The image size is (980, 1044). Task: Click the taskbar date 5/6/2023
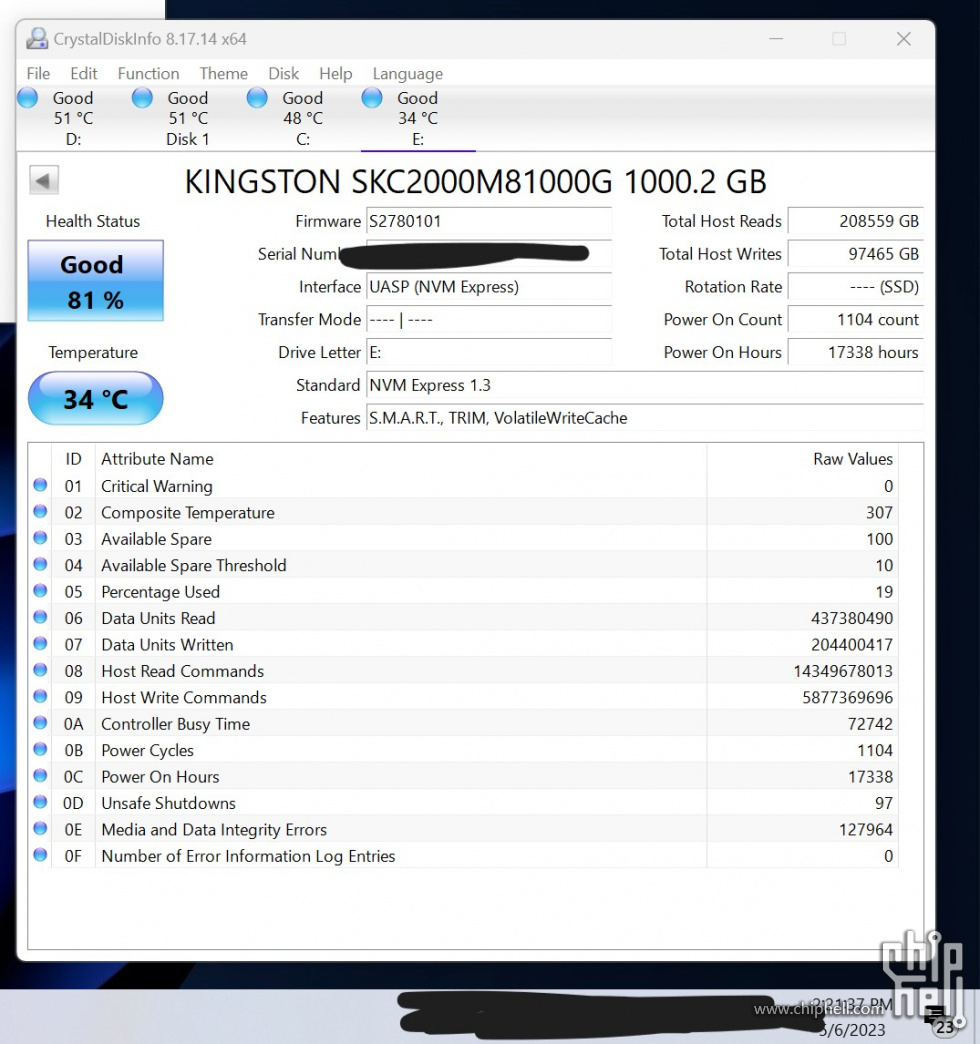[852, 1030]
